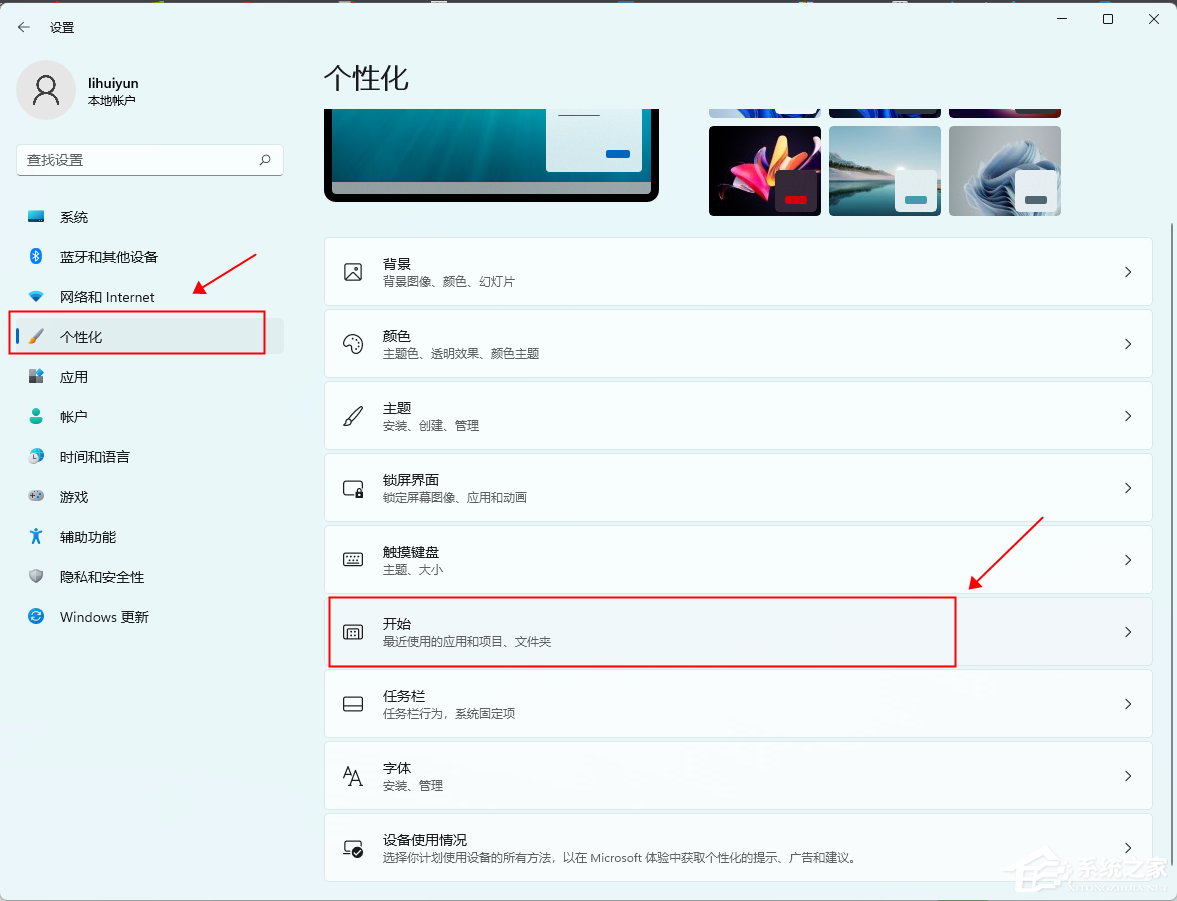Click the 应用 apps icon
1177x901 pixels.
36,376
